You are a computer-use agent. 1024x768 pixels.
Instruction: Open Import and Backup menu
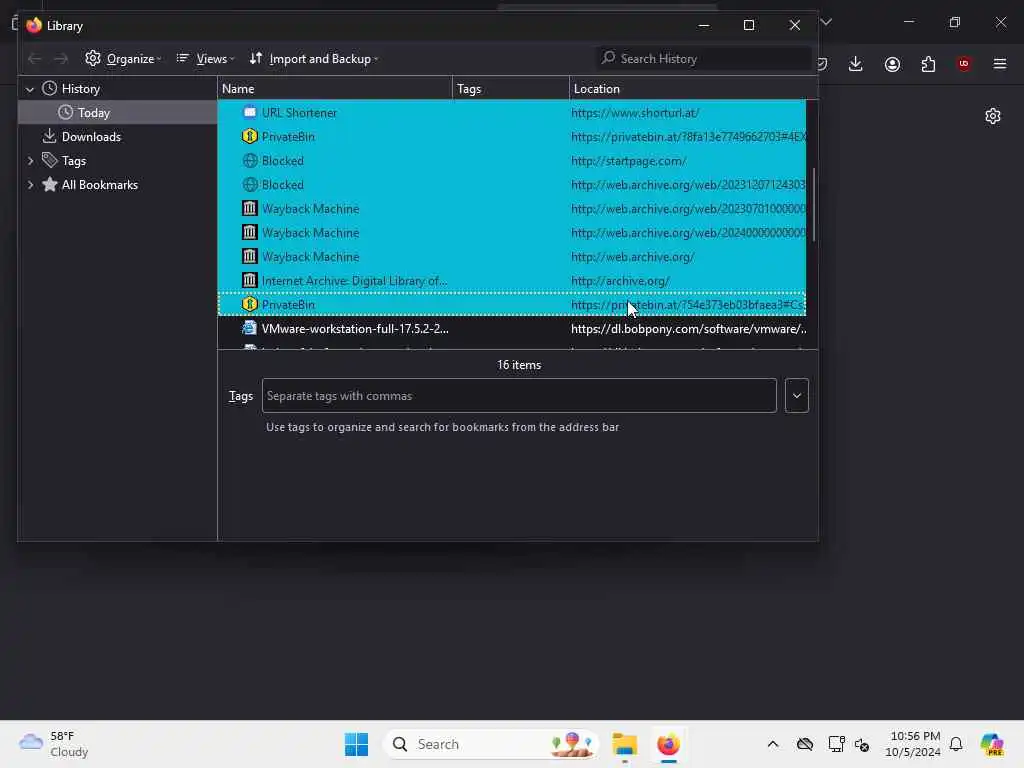[x=314, y=59]
